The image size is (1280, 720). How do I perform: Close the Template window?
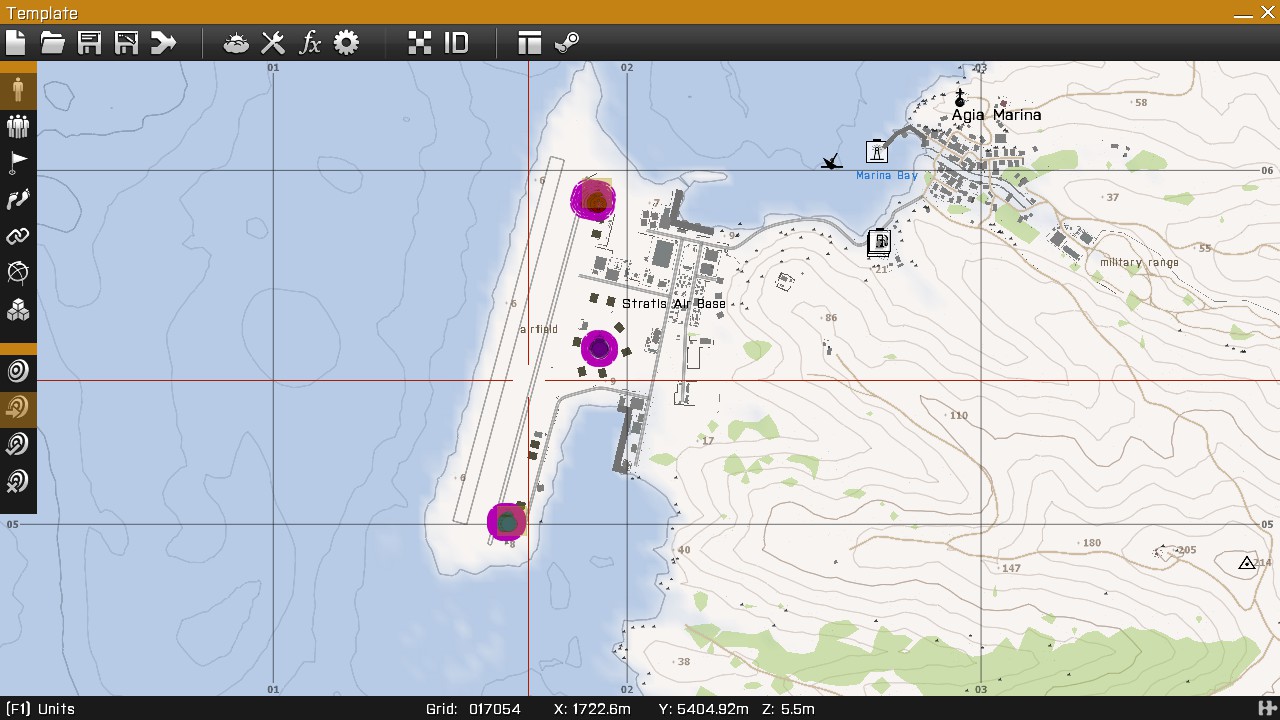(x=1268, y=14)
